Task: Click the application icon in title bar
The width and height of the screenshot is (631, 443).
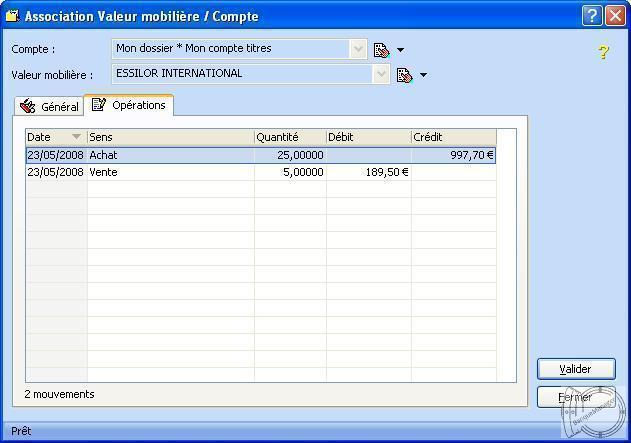Action: (x=12, y=16)
